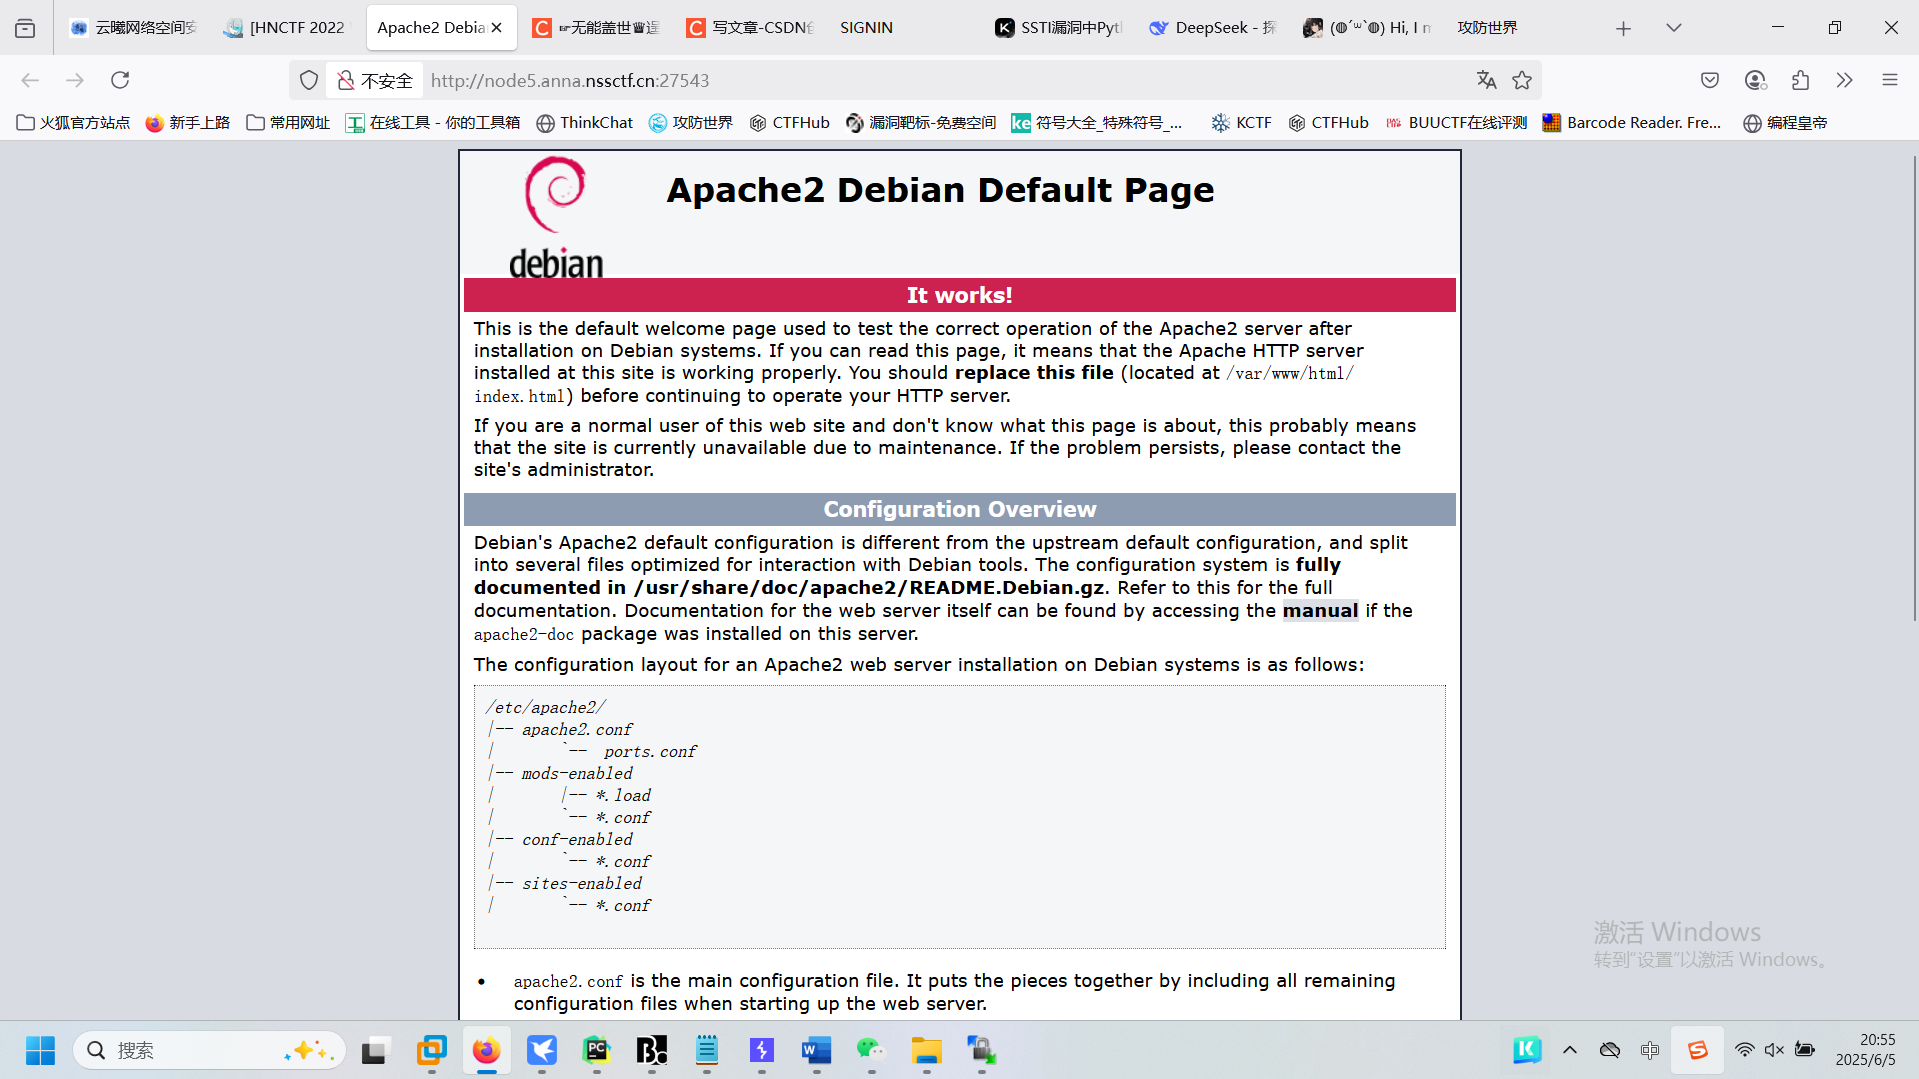Switch to the 写文章-CSDN tab
1919x1079 pixels.
pyautogui.click(x=751, y=28)
